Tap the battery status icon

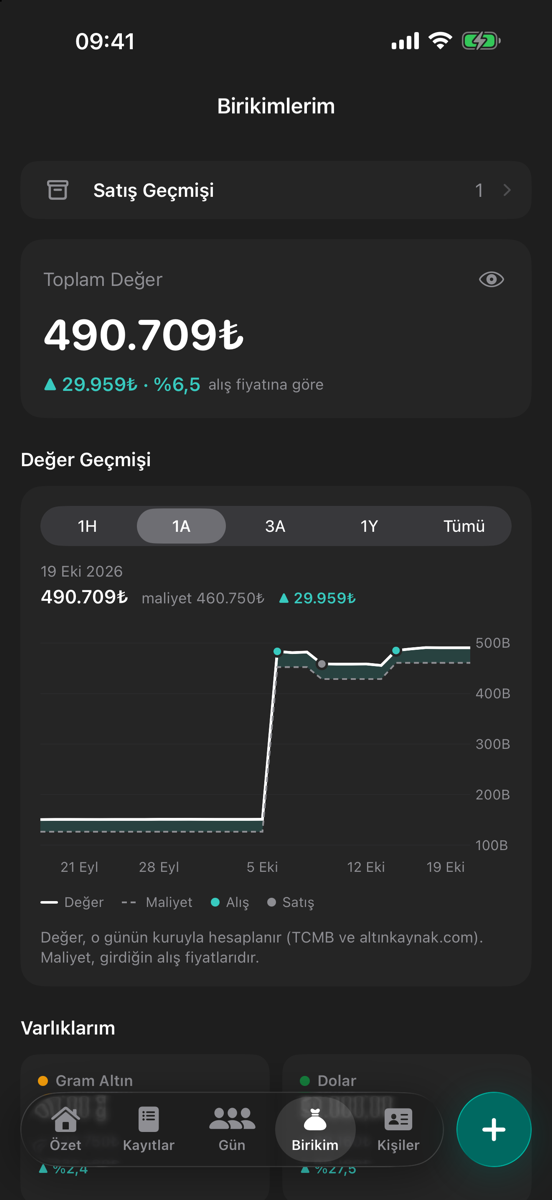[x=481, y=41]
